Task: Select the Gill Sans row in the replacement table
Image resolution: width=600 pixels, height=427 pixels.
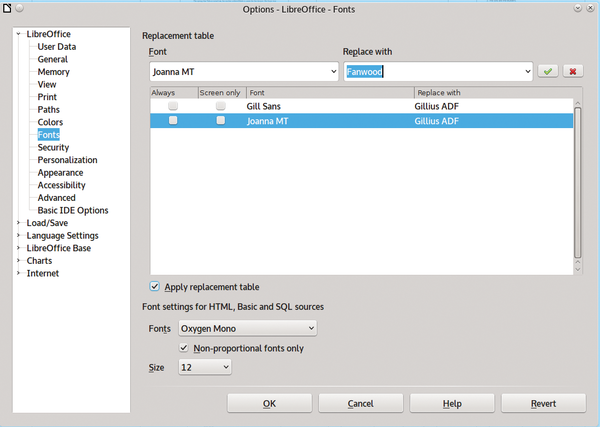Action: tap(362, 106)
